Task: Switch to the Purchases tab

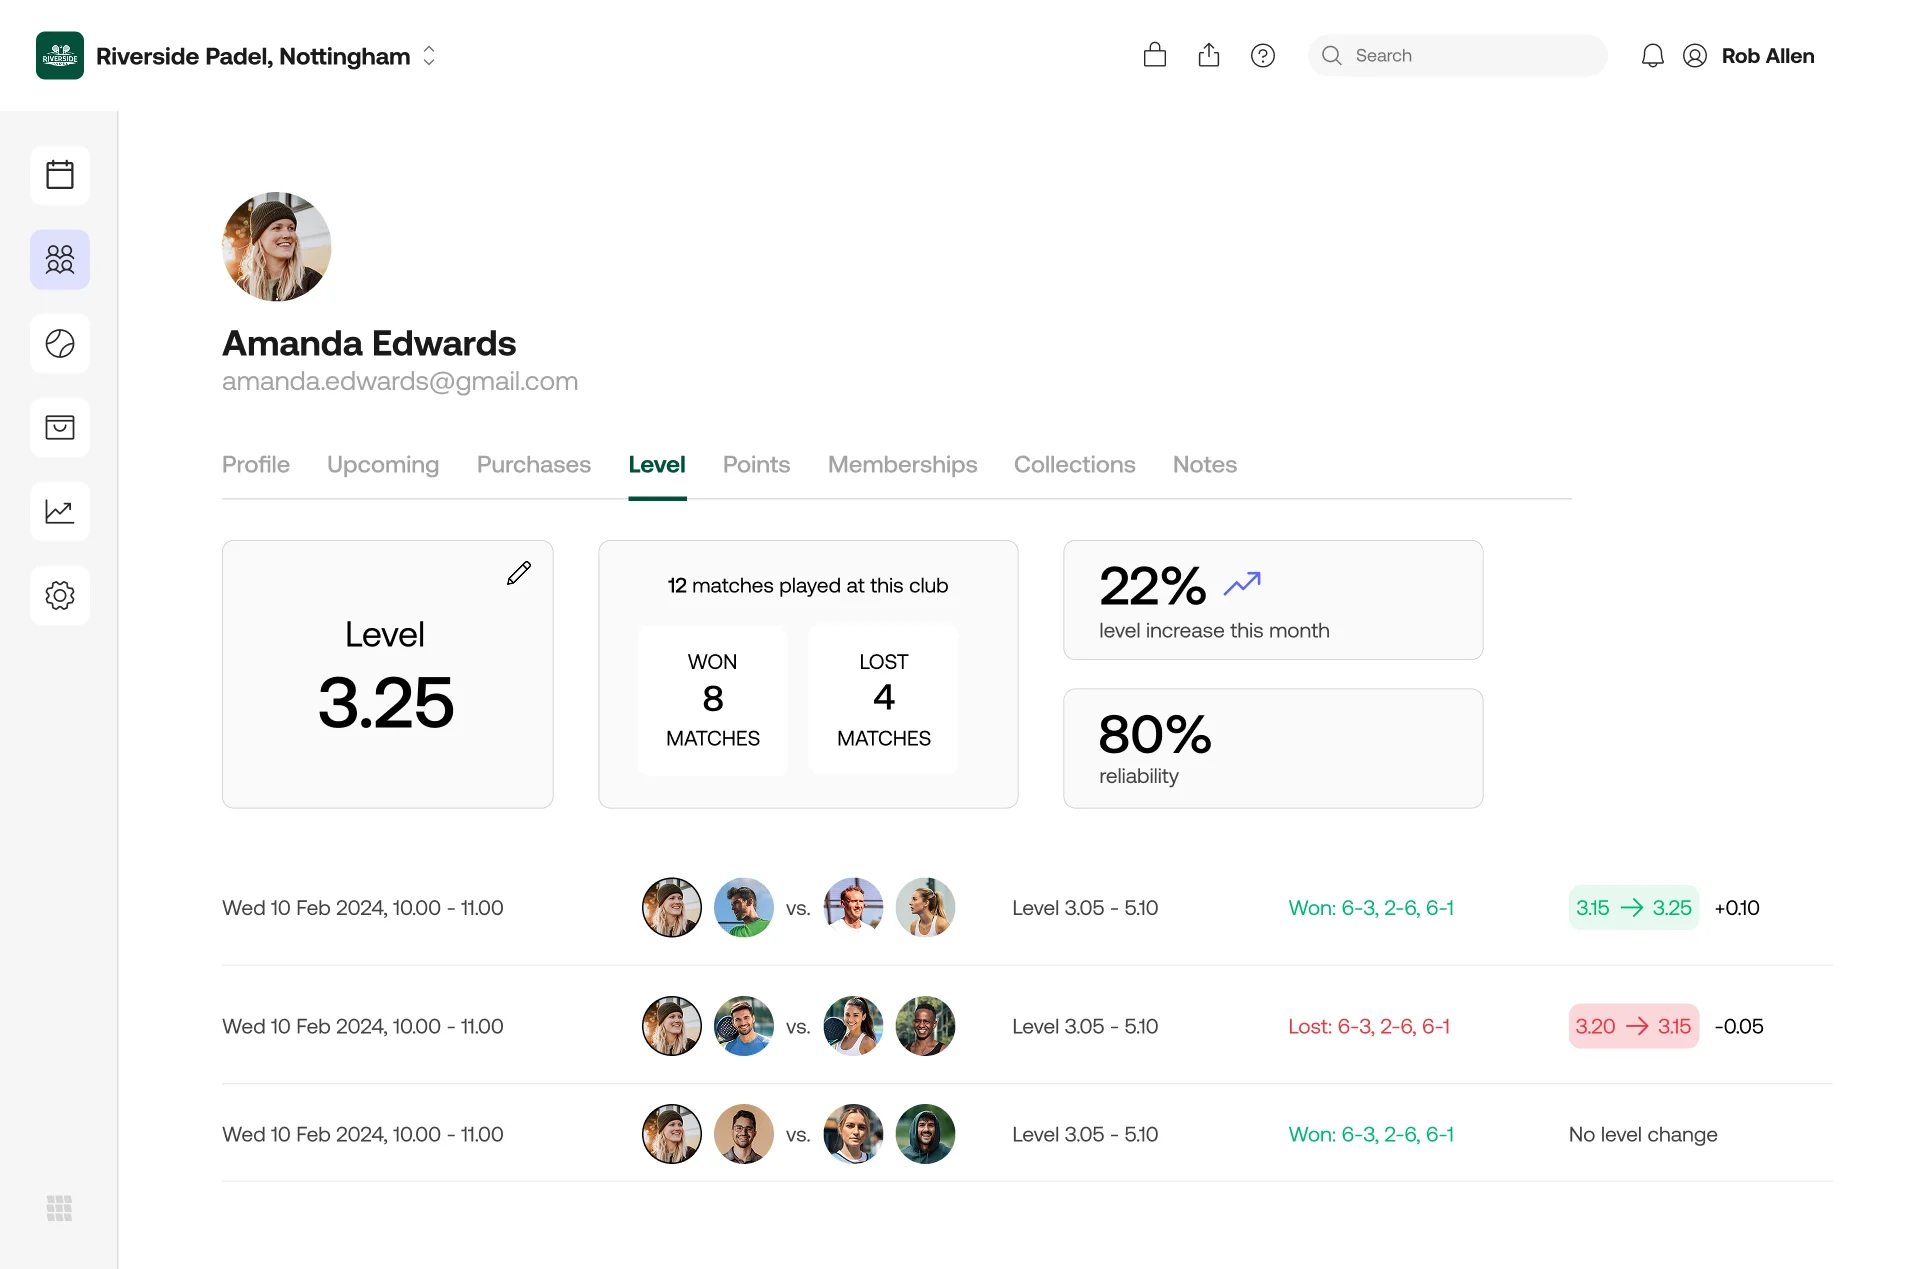Action: 533,465
